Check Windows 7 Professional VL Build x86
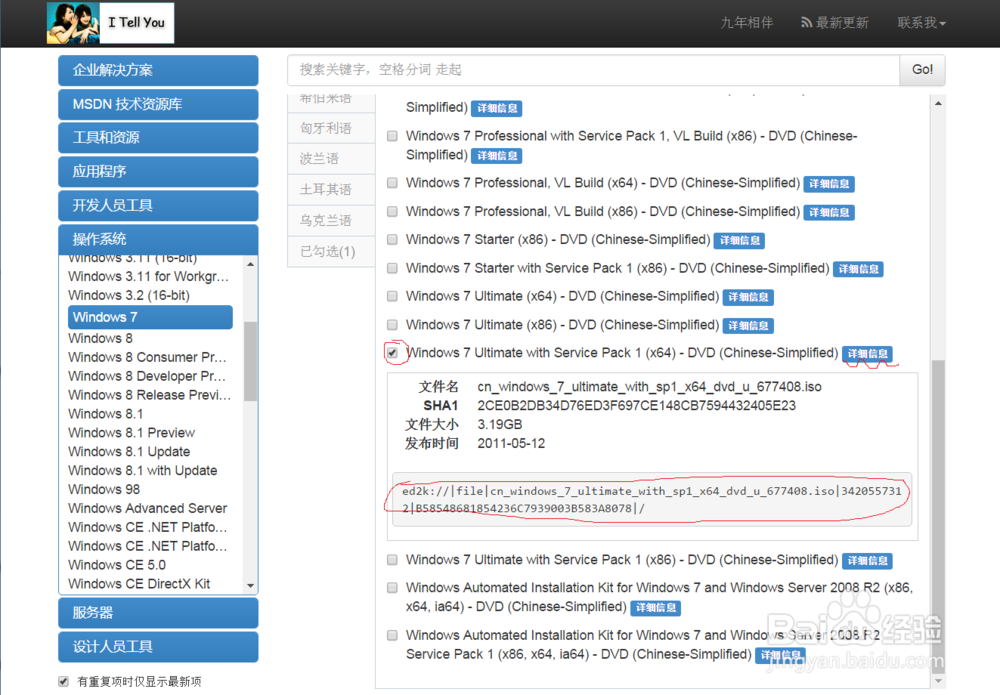 click(x=392, y=211)
